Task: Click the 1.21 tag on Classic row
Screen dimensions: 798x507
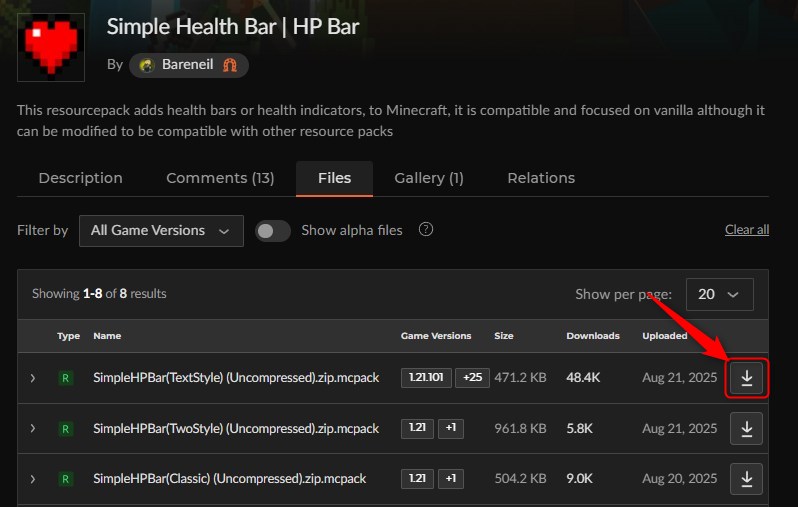Action: click(417, 478)
